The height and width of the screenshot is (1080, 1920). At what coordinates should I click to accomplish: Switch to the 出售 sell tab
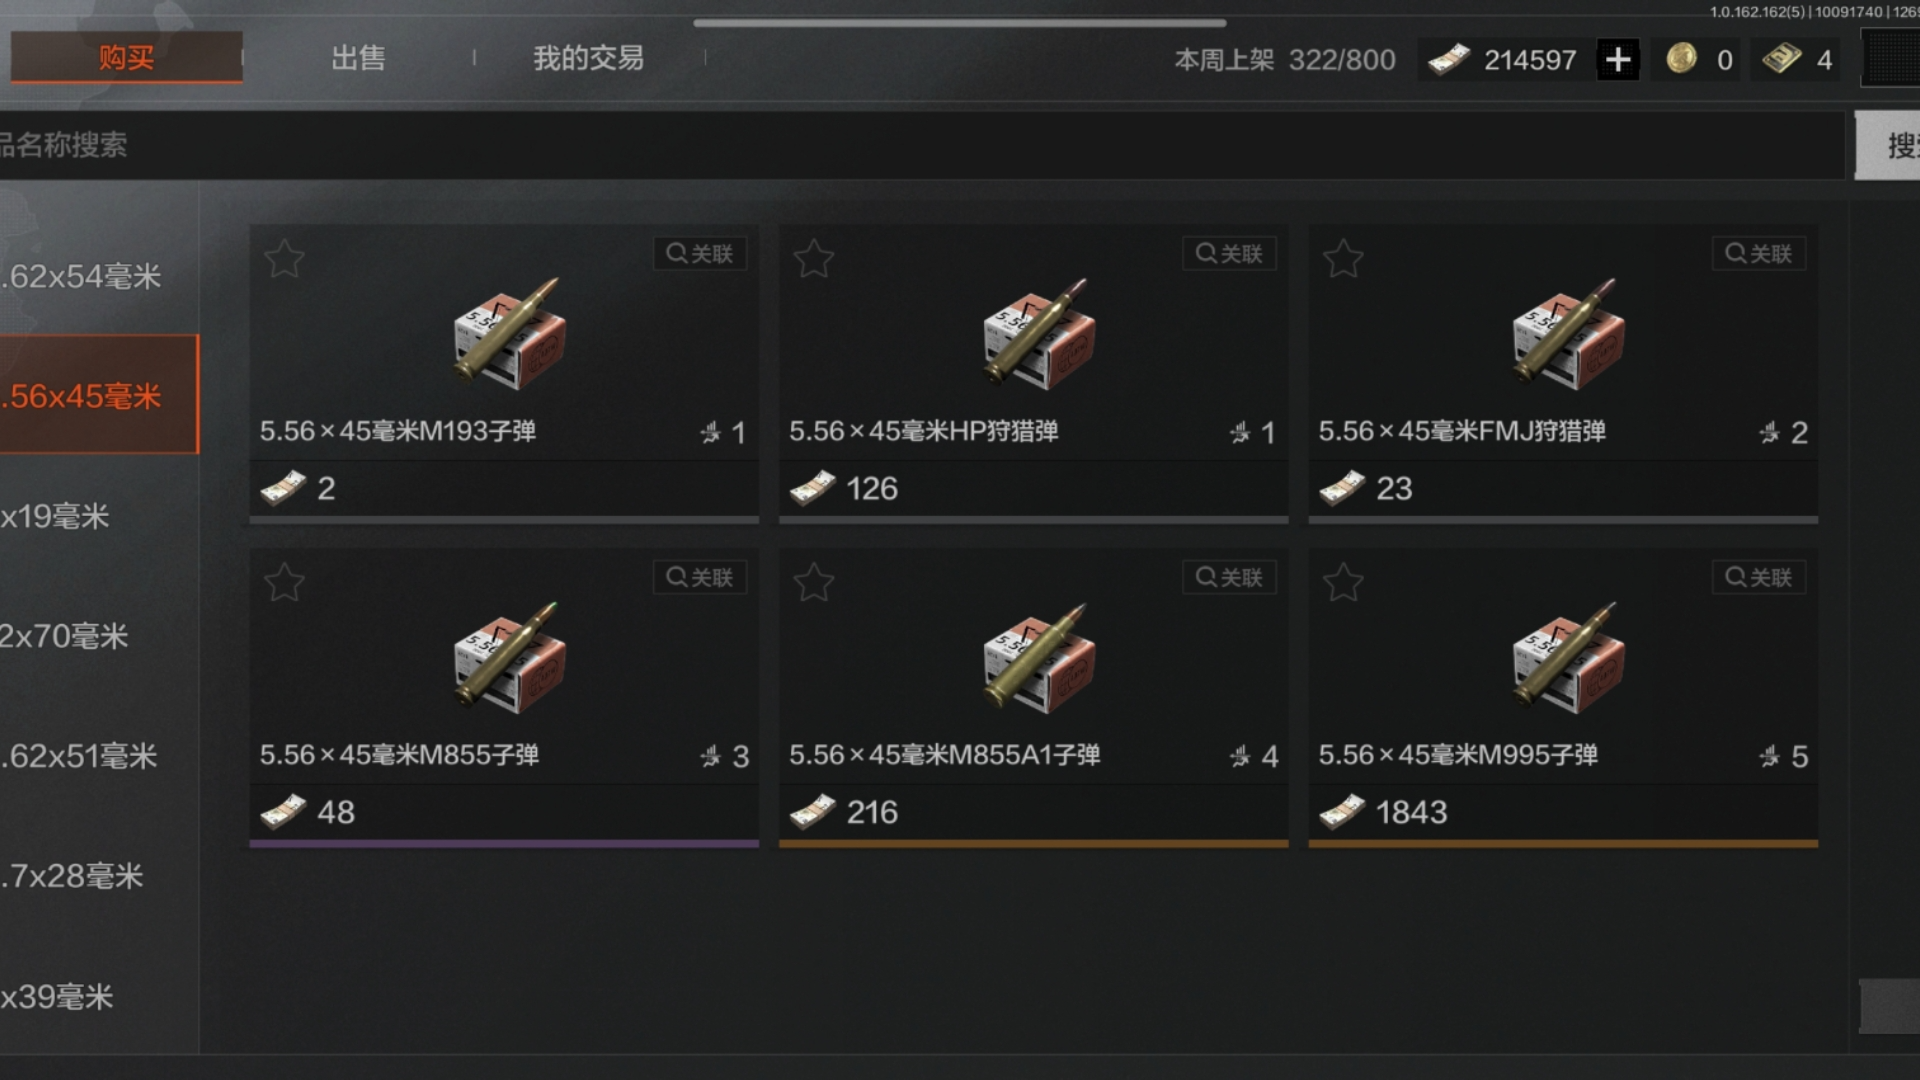(358, 58)
